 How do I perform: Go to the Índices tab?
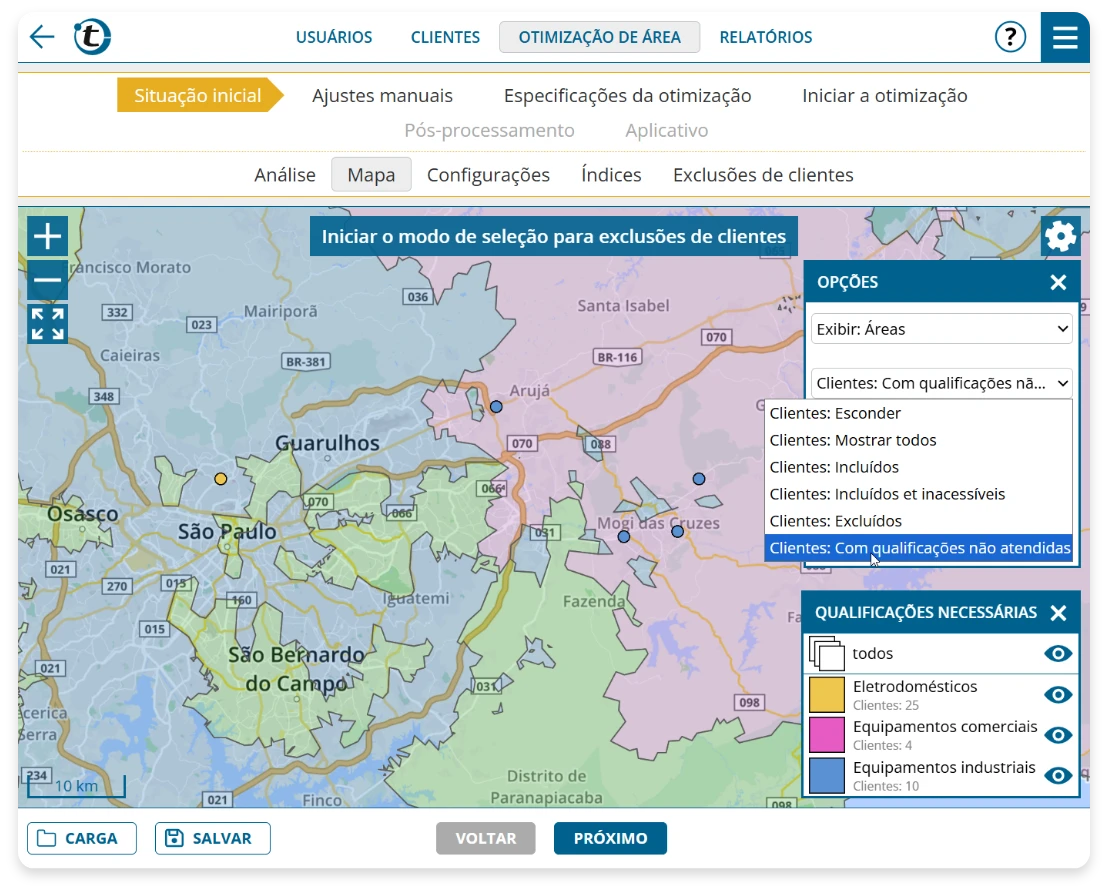[611, 175]
